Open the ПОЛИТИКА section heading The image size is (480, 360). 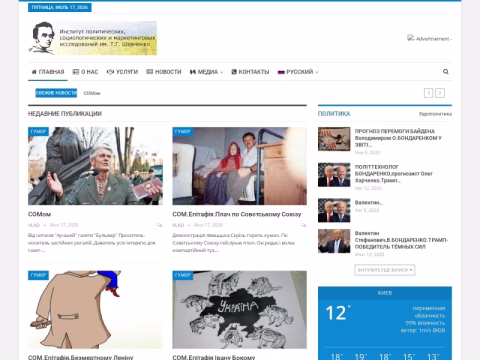pos(334,114)
